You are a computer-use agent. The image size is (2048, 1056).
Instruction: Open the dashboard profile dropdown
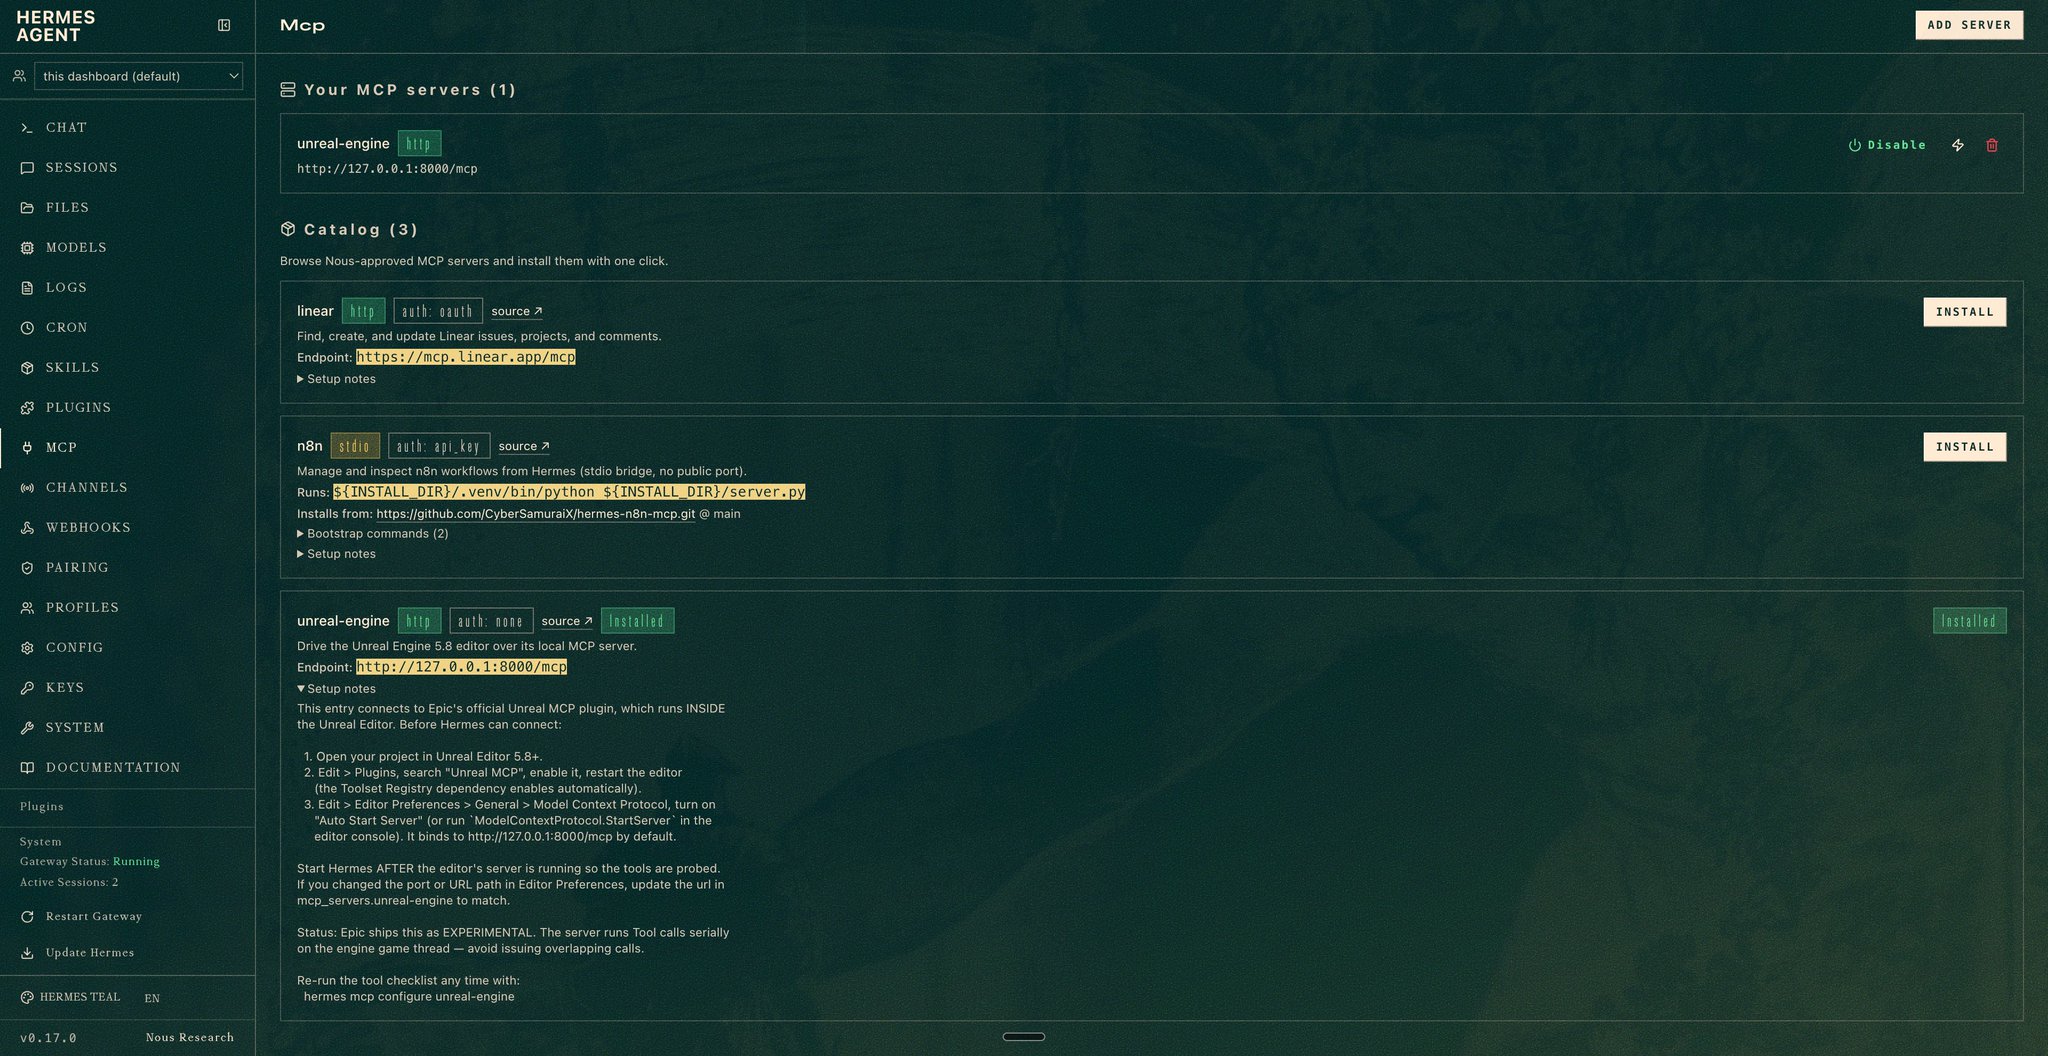click(x=138, y=76)
